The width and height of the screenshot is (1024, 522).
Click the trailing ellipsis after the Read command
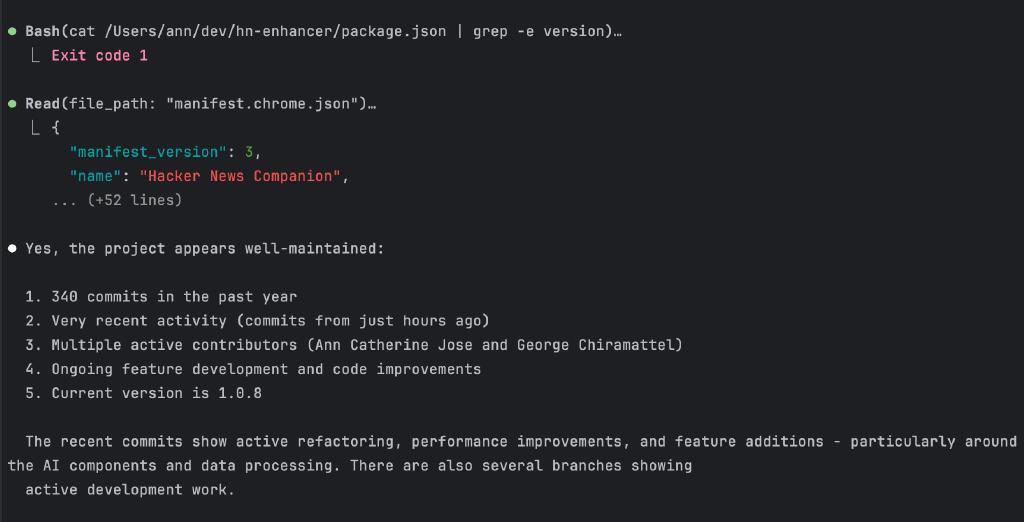click(x=372, y=104)
